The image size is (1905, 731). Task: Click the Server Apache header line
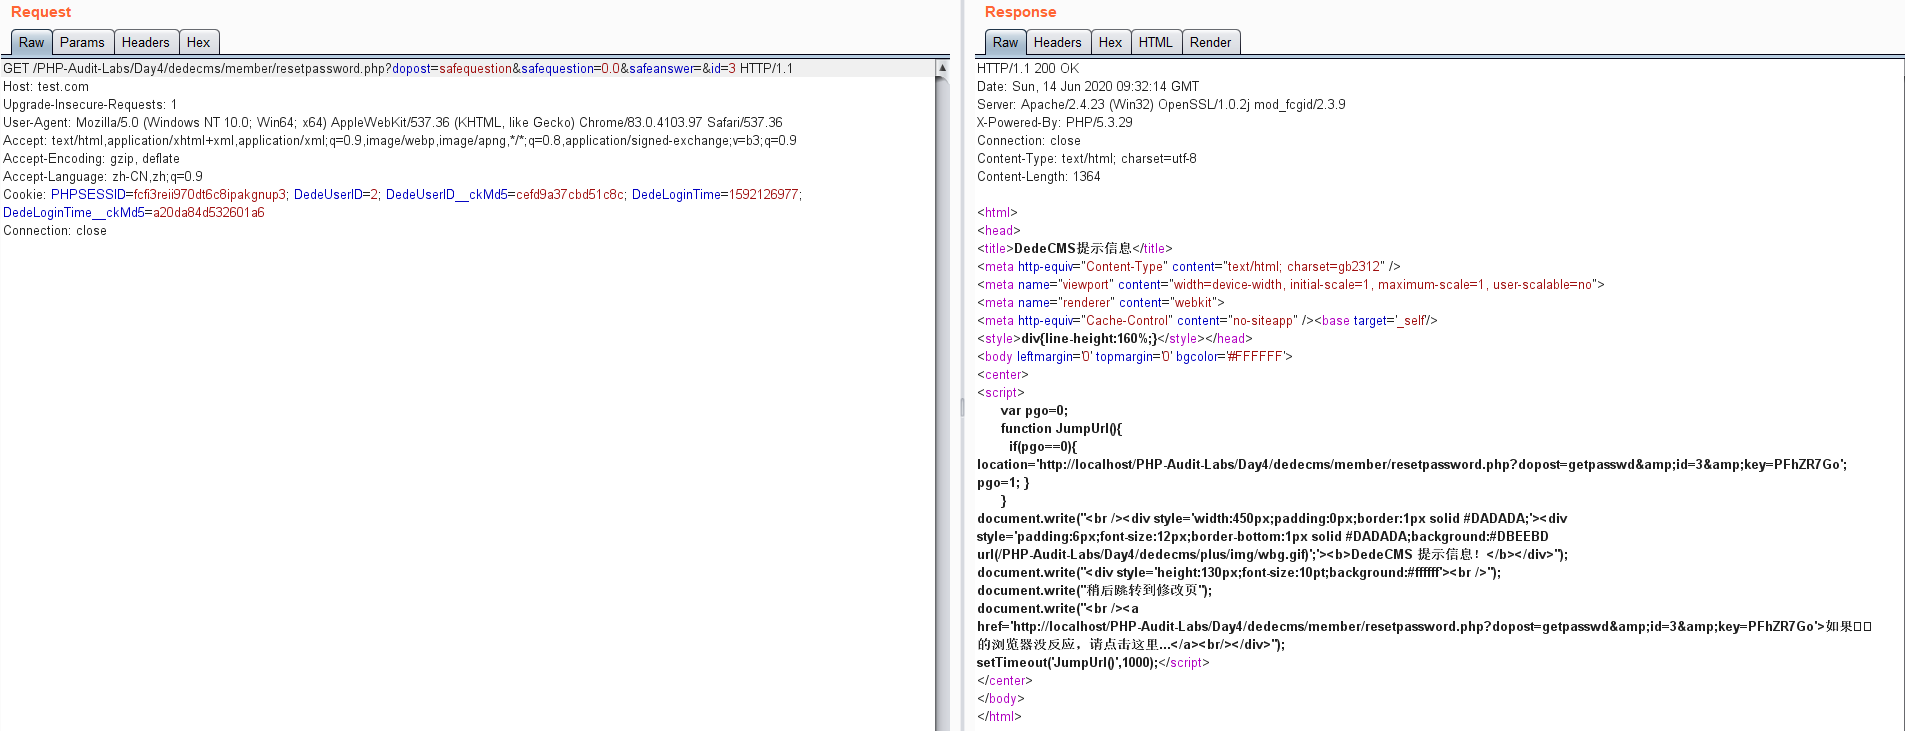click(x=1161, y=105)
